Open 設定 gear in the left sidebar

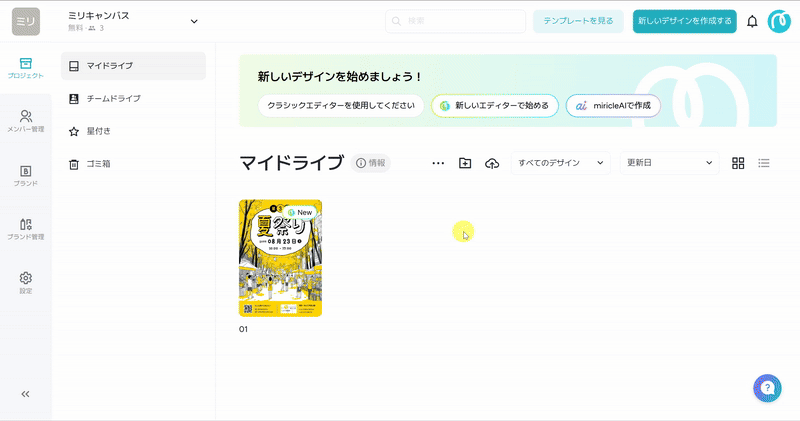click(26, 283)
